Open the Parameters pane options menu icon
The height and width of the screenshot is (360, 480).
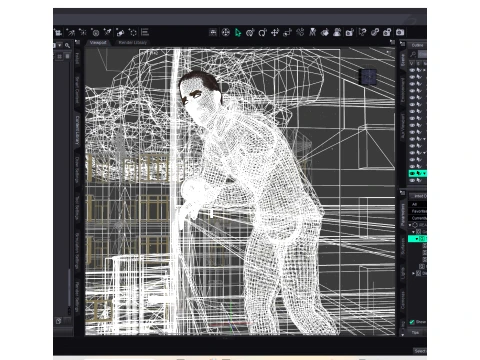click(403, 193)
